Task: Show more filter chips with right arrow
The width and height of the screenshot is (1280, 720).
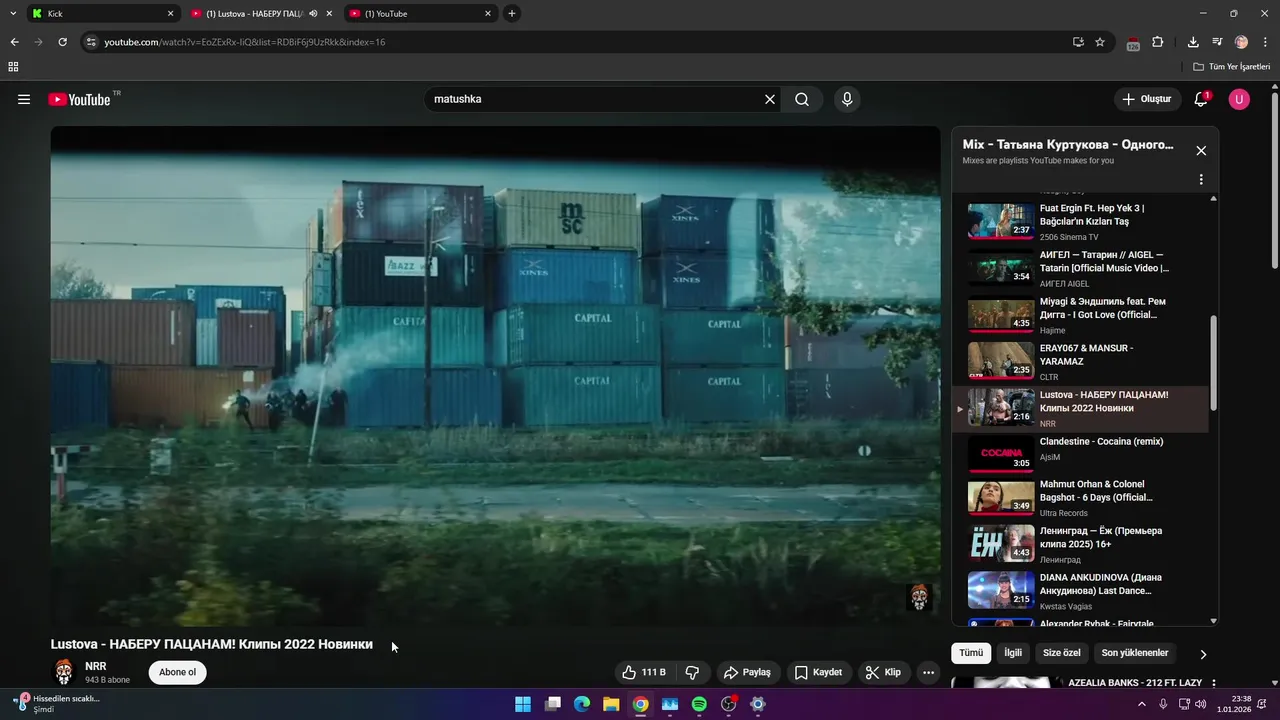Action: [x=1203, y=654]
